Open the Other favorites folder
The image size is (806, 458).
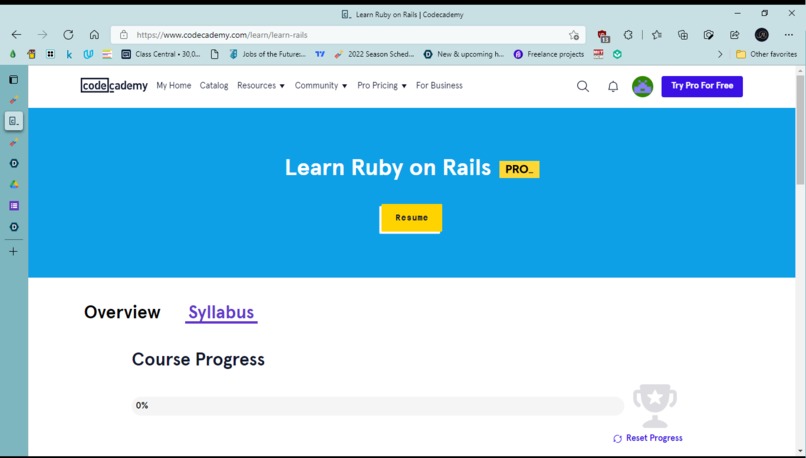click(766, 54)
